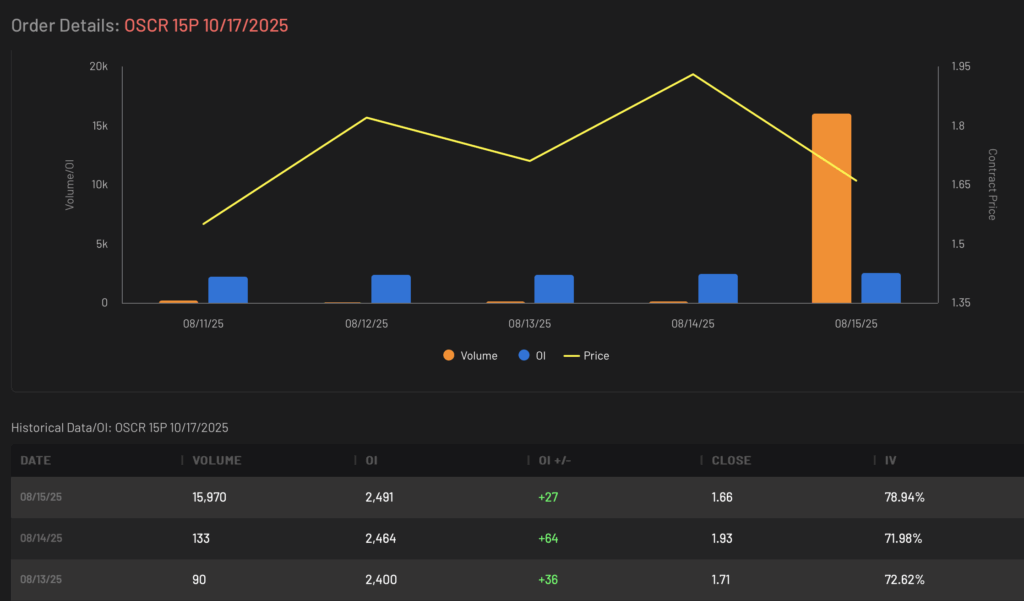Image resolution: width=1024 pixels, height=601 pixels.
Task: Click the 1.95 right axis label
Action: click(961, 67)
